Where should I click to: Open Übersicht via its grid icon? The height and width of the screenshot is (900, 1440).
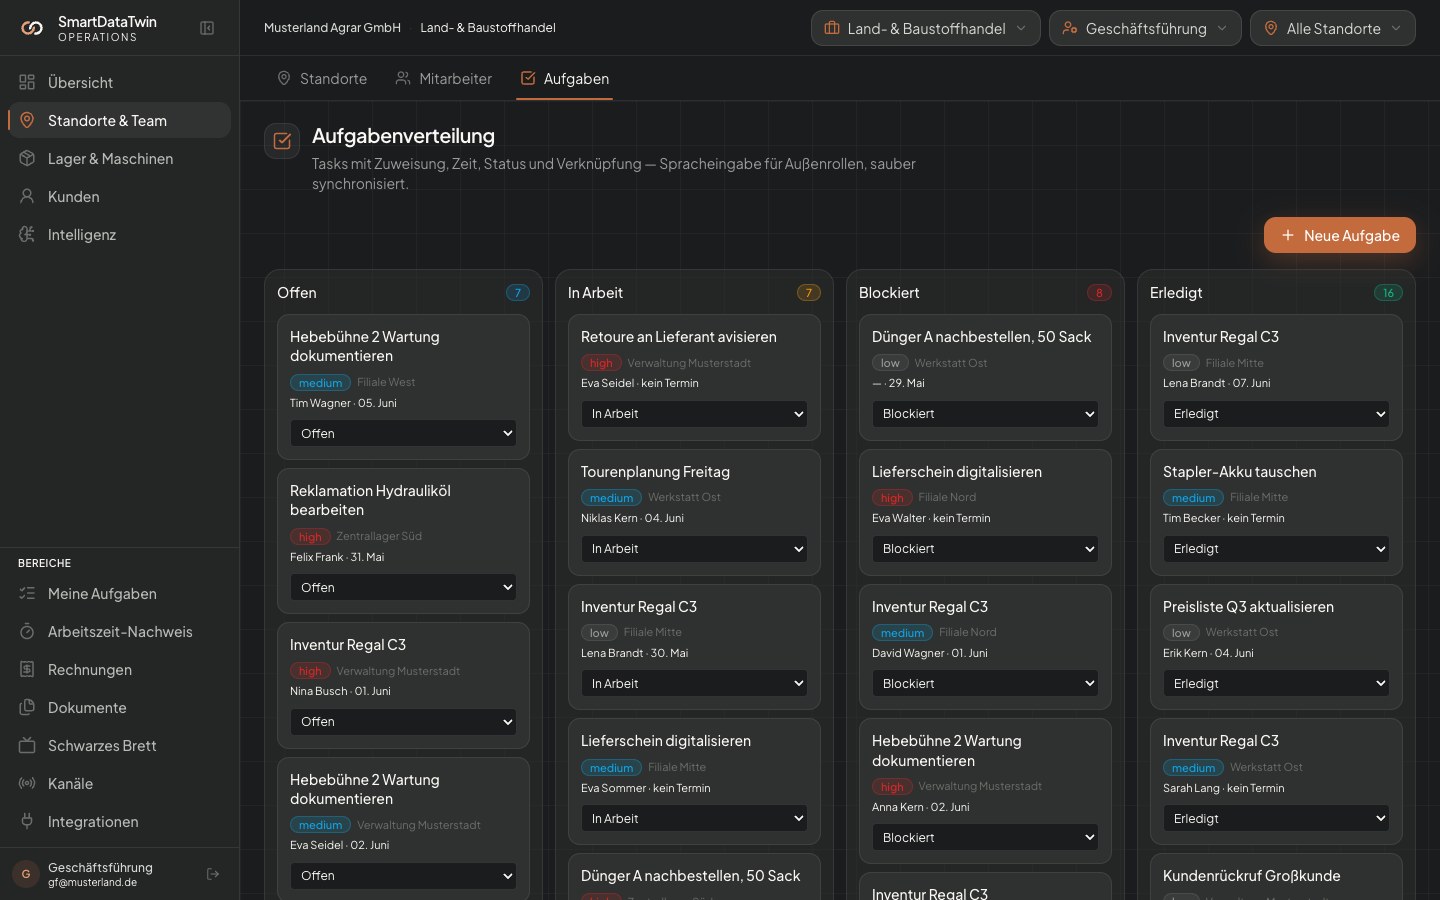click(x=27, y=82)
